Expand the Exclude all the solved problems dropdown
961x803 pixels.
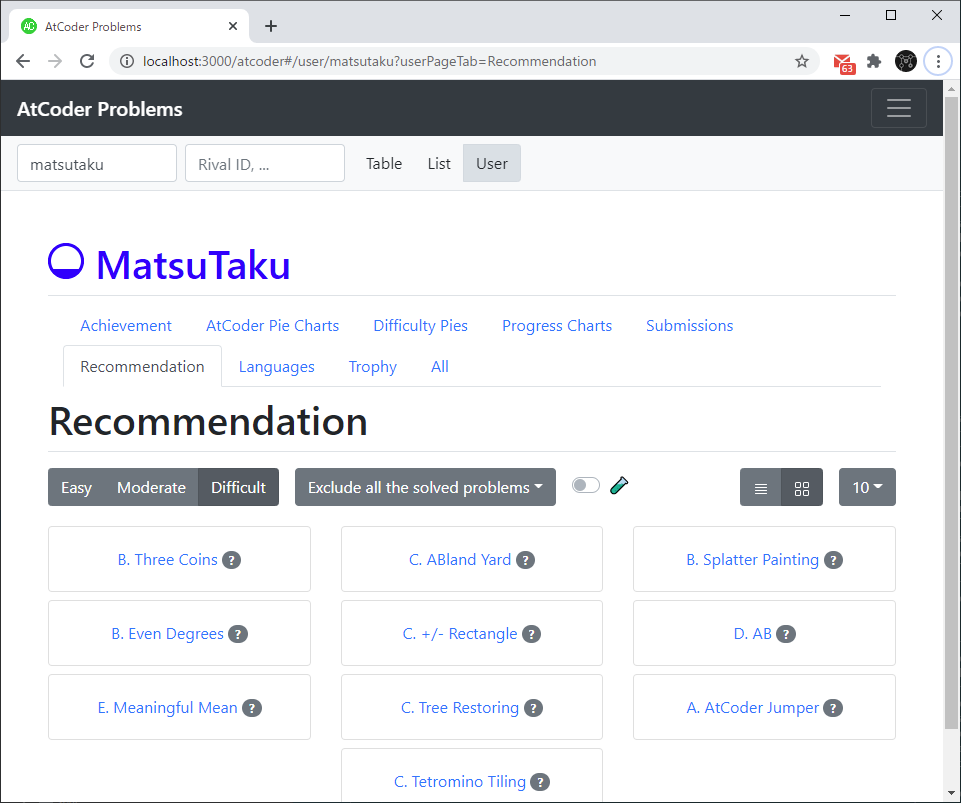click(425, 487)
